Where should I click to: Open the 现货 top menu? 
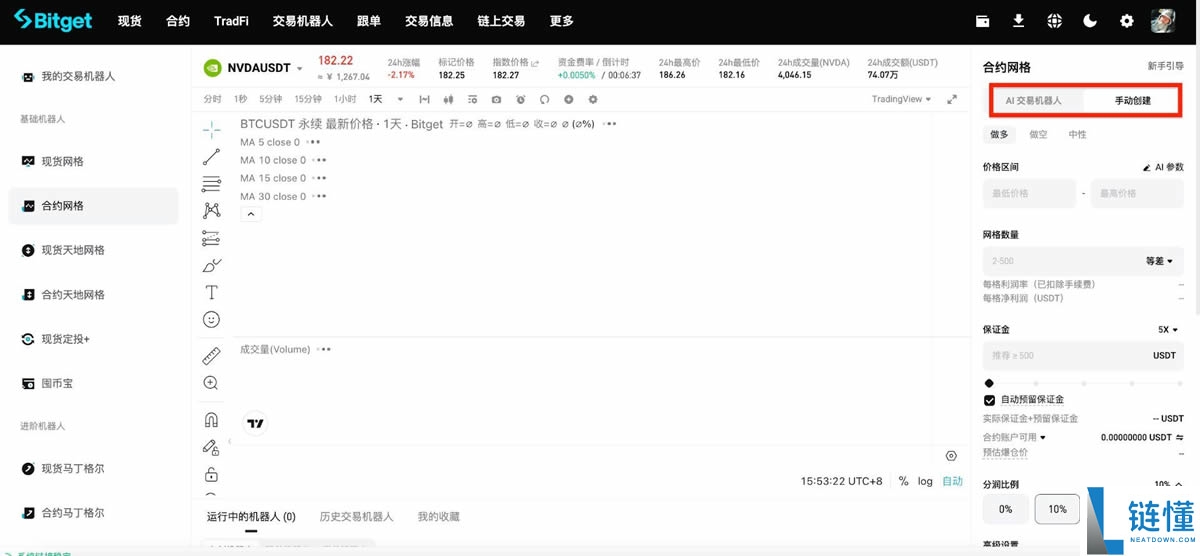point(129,21)
